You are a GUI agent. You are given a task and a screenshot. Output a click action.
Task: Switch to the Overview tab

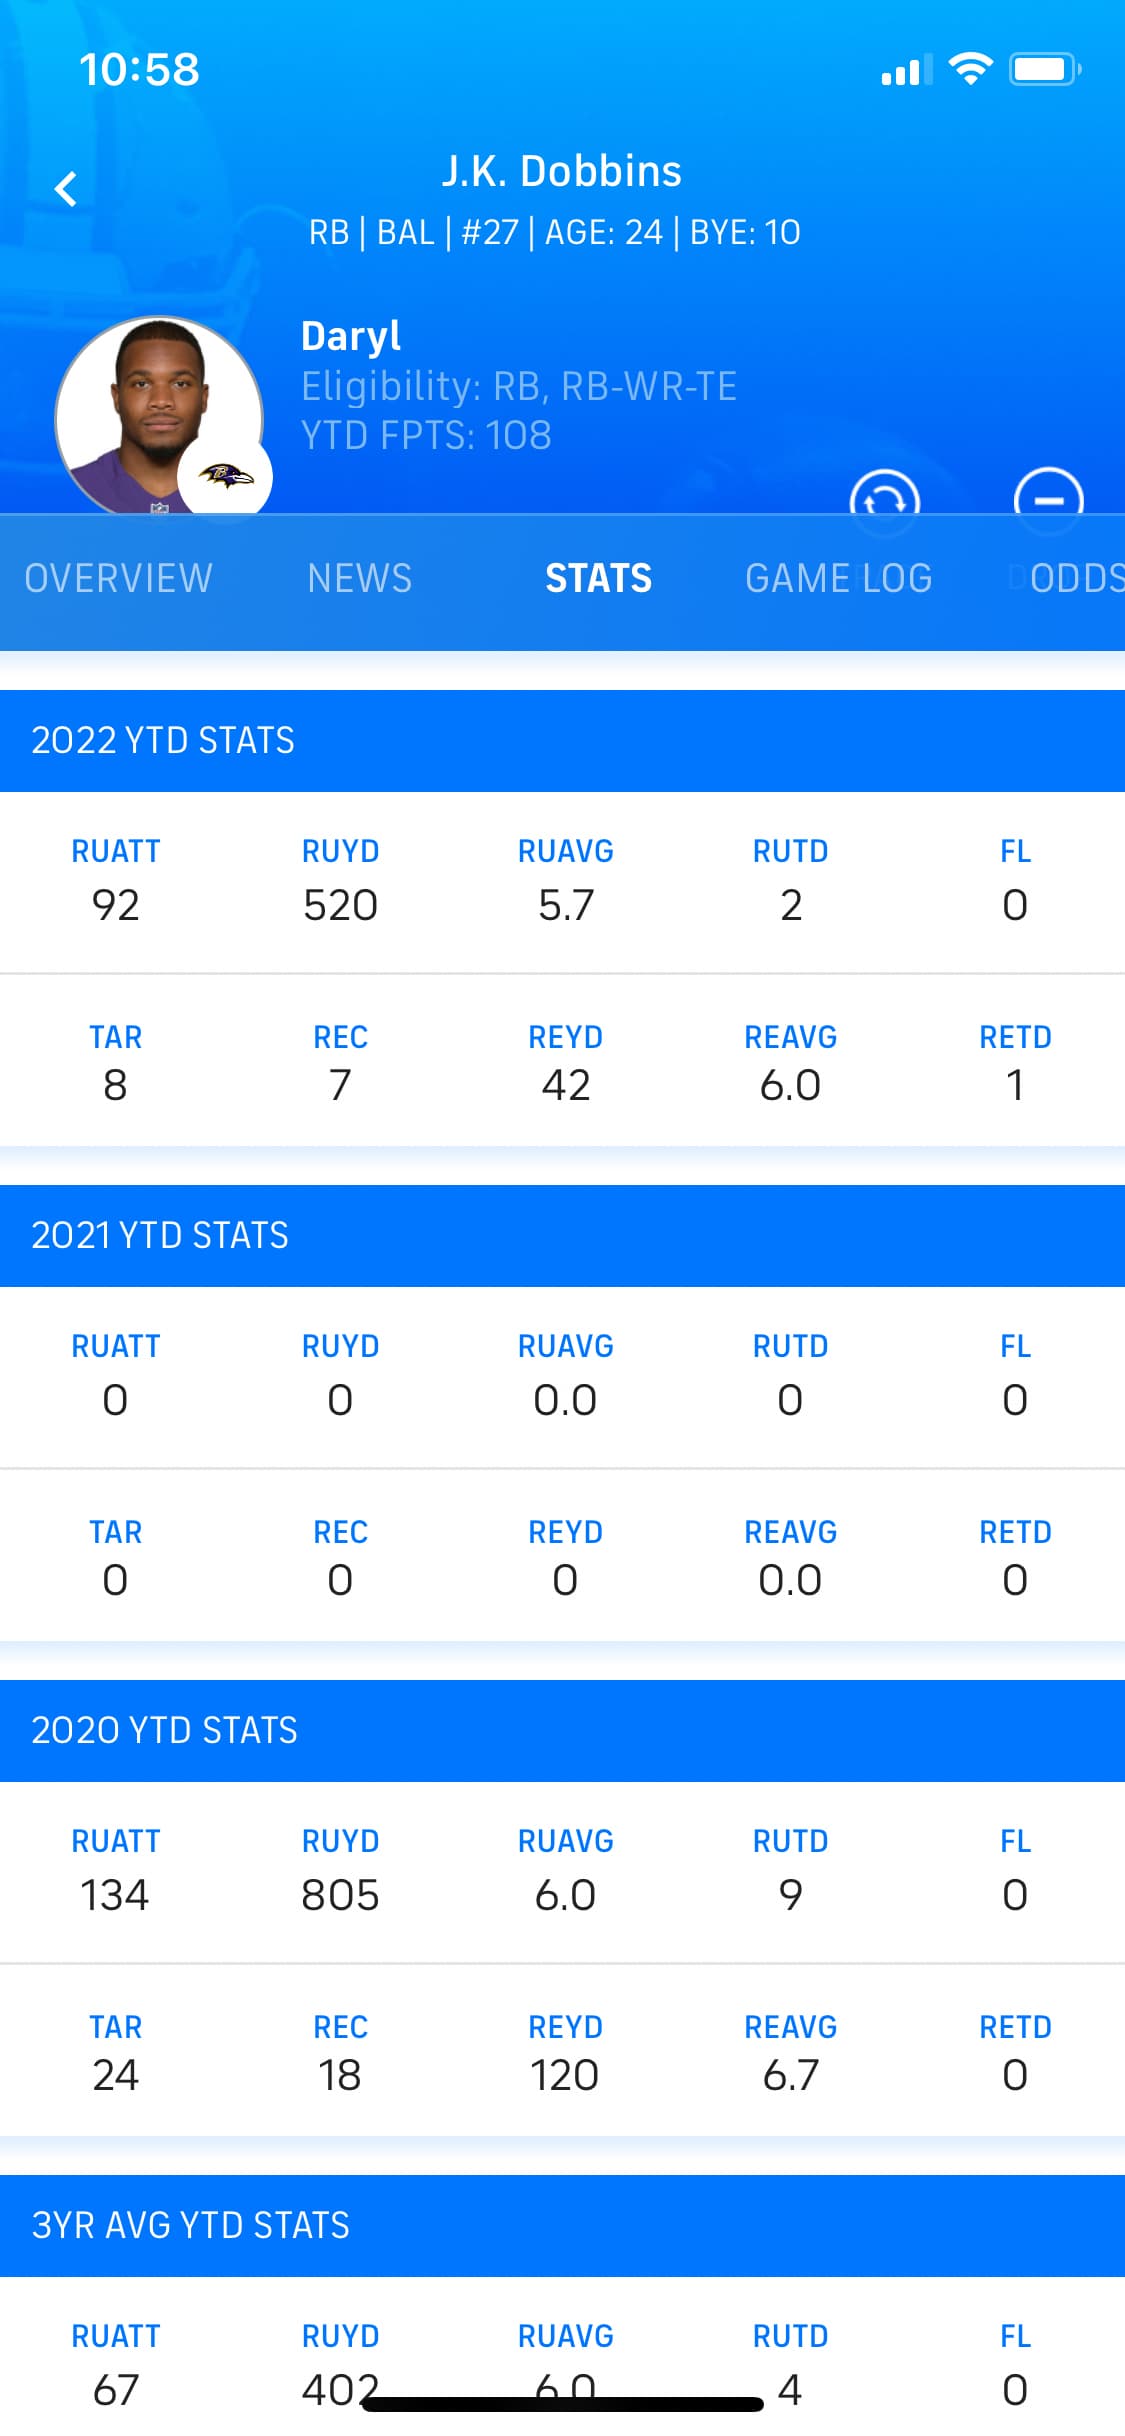[x=118, y=578]
